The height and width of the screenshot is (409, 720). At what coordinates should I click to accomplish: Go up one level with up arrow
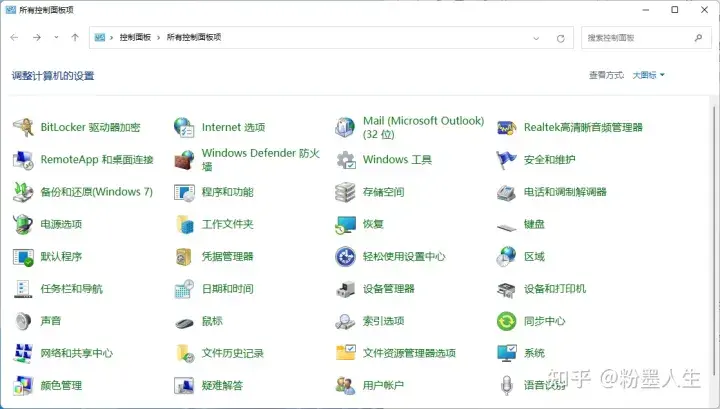pyautogui.click(x=75, y=38)
